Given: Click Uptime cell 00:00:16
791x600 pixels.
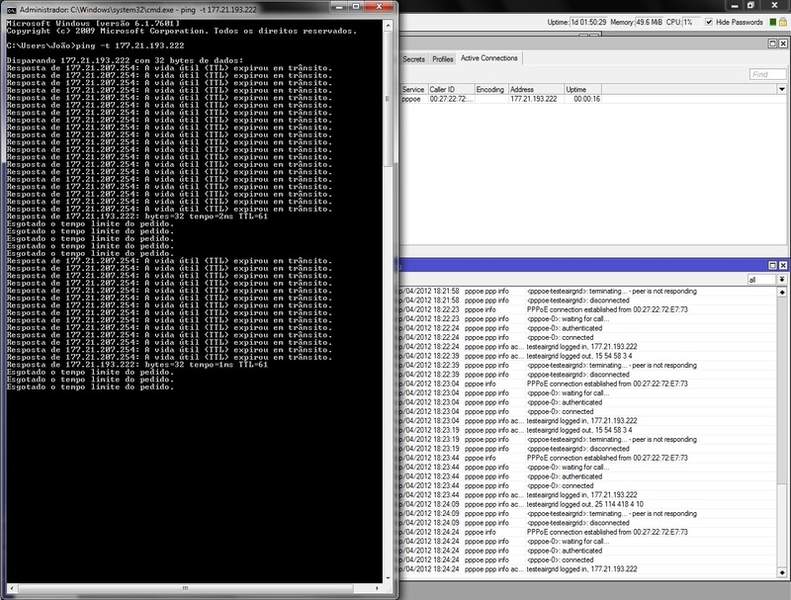Looking at the screenshot, I should tap(587, 99).
